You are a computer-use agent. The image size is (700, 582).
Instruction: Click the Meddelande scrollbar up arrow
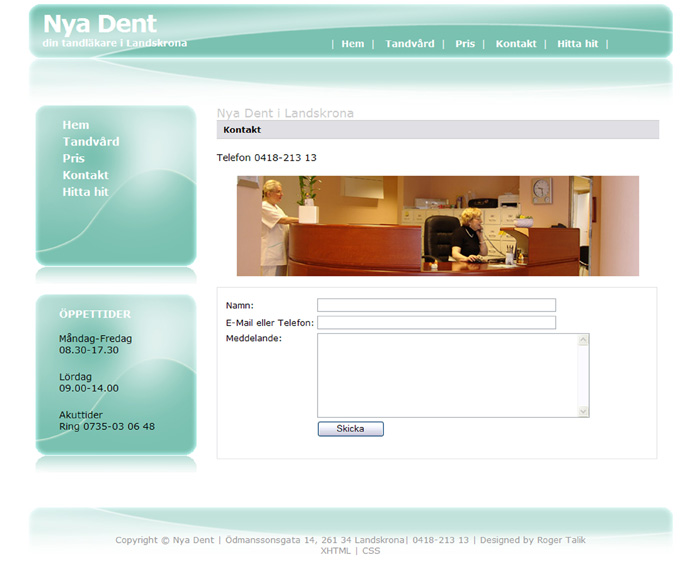[x=583, y=340]
